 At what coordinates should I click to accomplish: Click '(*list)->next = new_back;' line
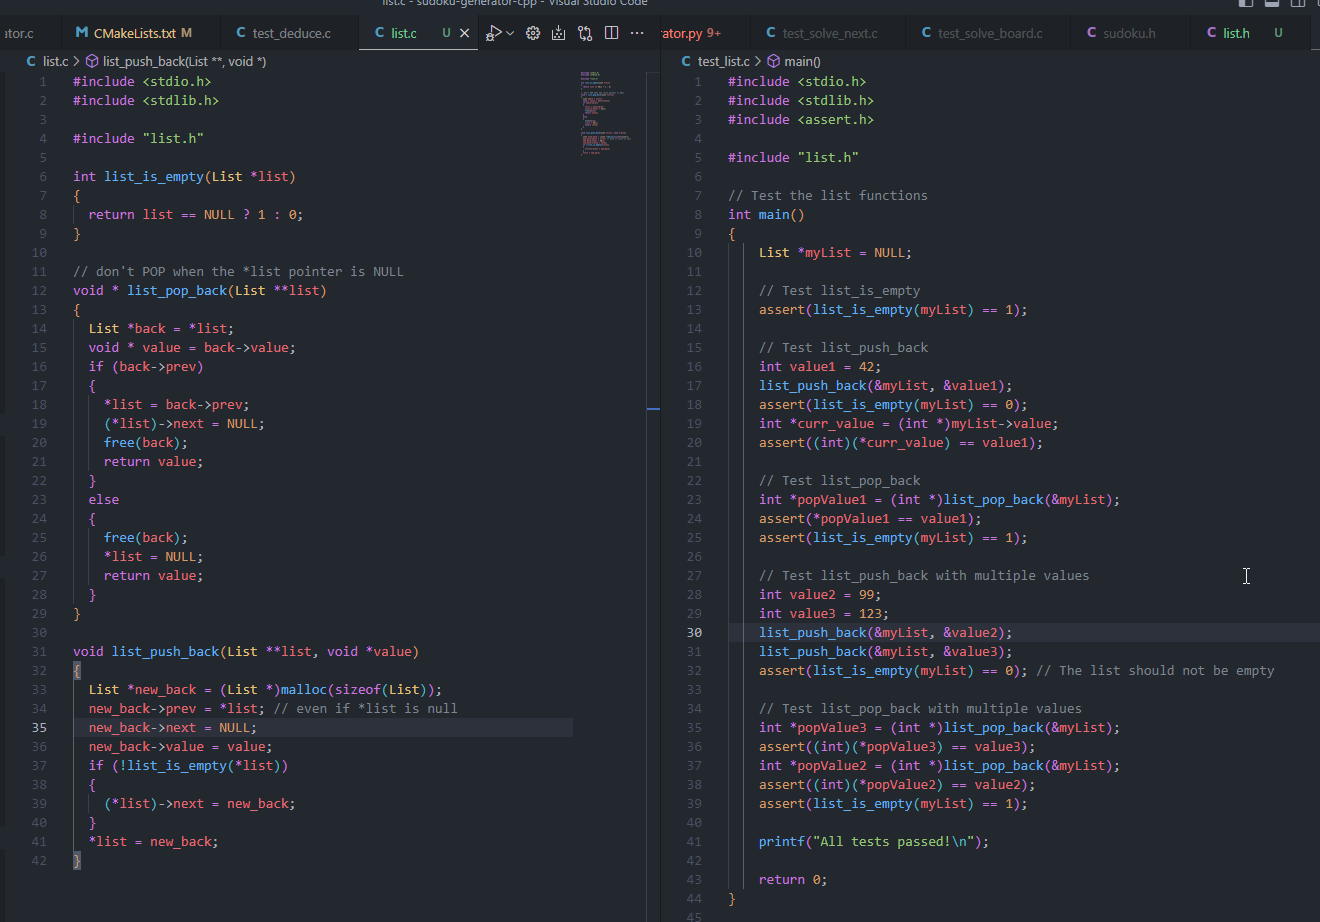tap(200, 803)
